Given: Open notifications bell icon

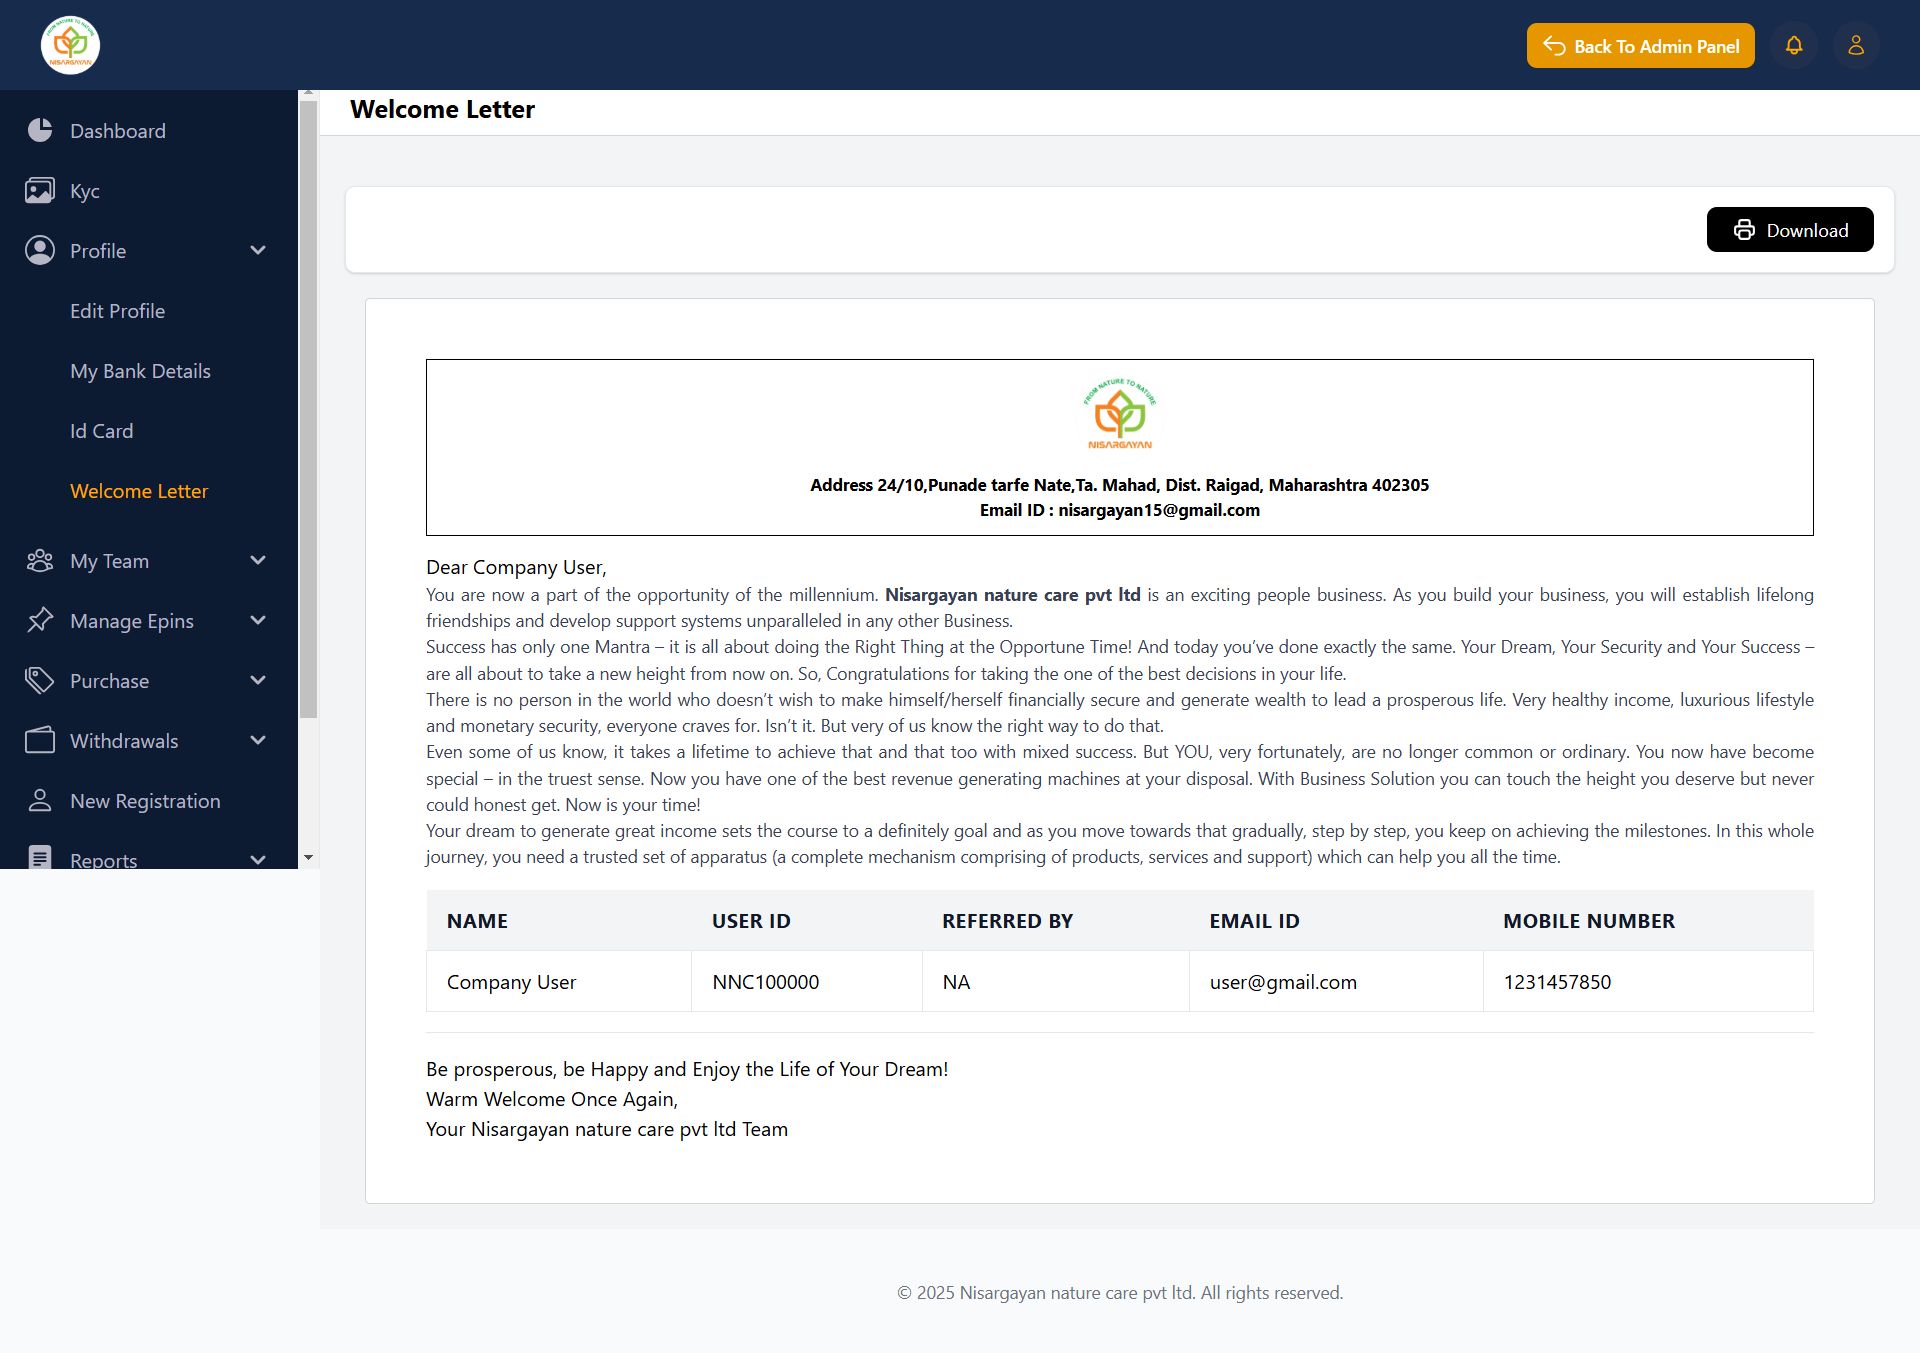Looking at the screenshot, I should [x=1794, y=46].
